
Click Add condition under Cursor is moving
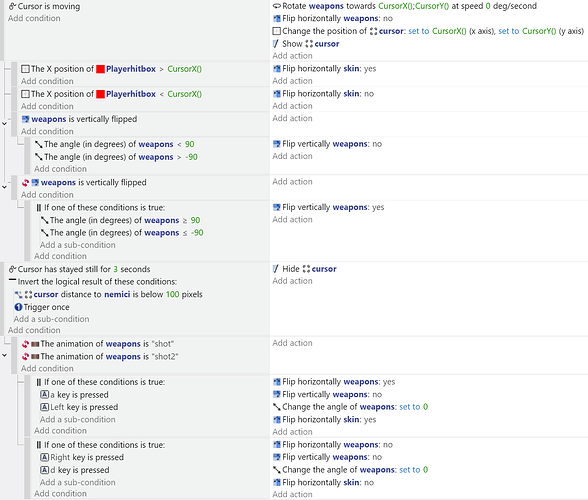[34, 18]
